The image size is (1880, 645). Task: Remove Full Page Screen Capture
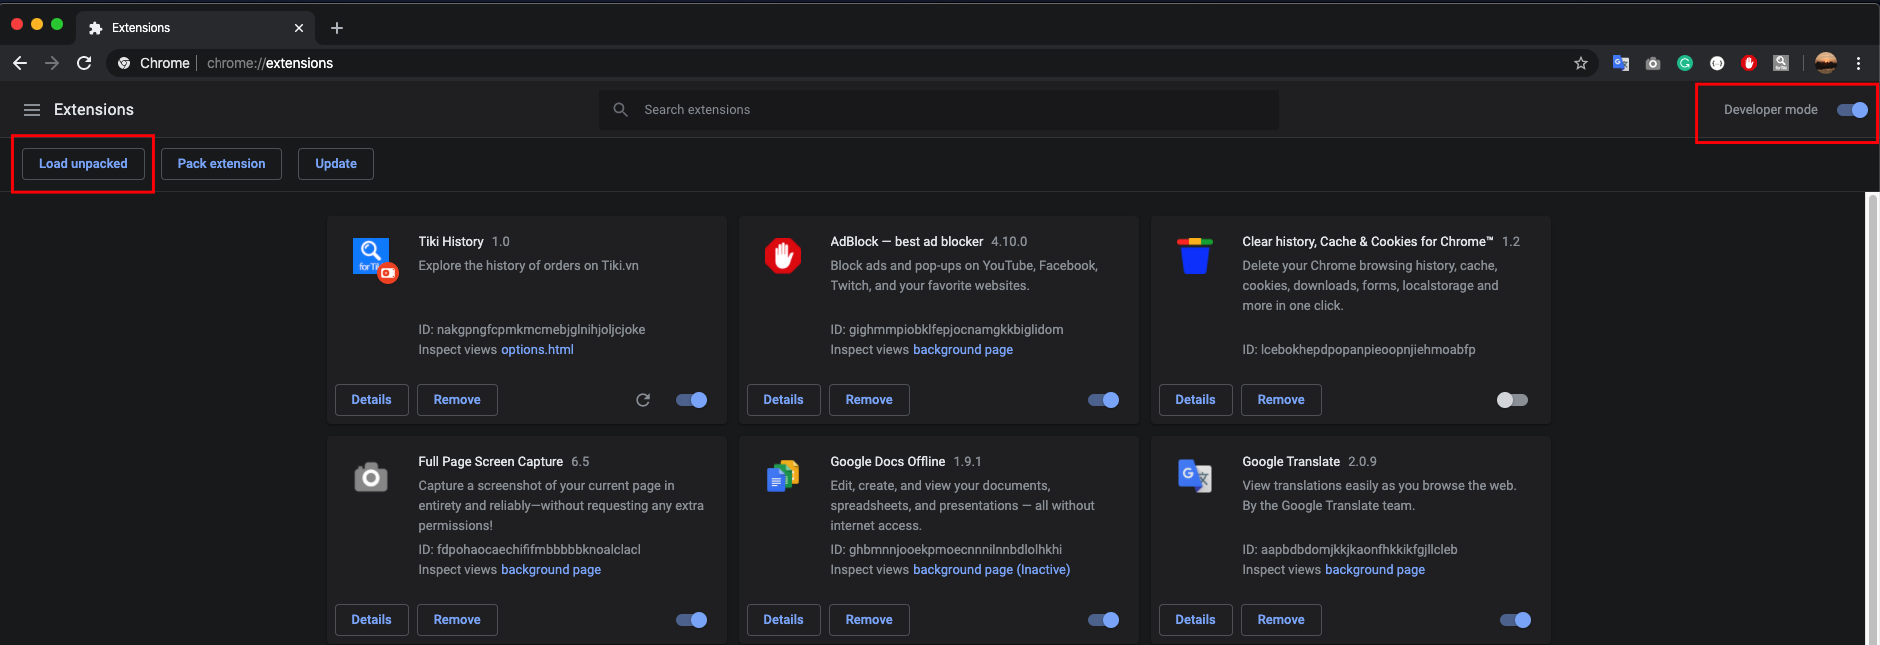[457, 620]
